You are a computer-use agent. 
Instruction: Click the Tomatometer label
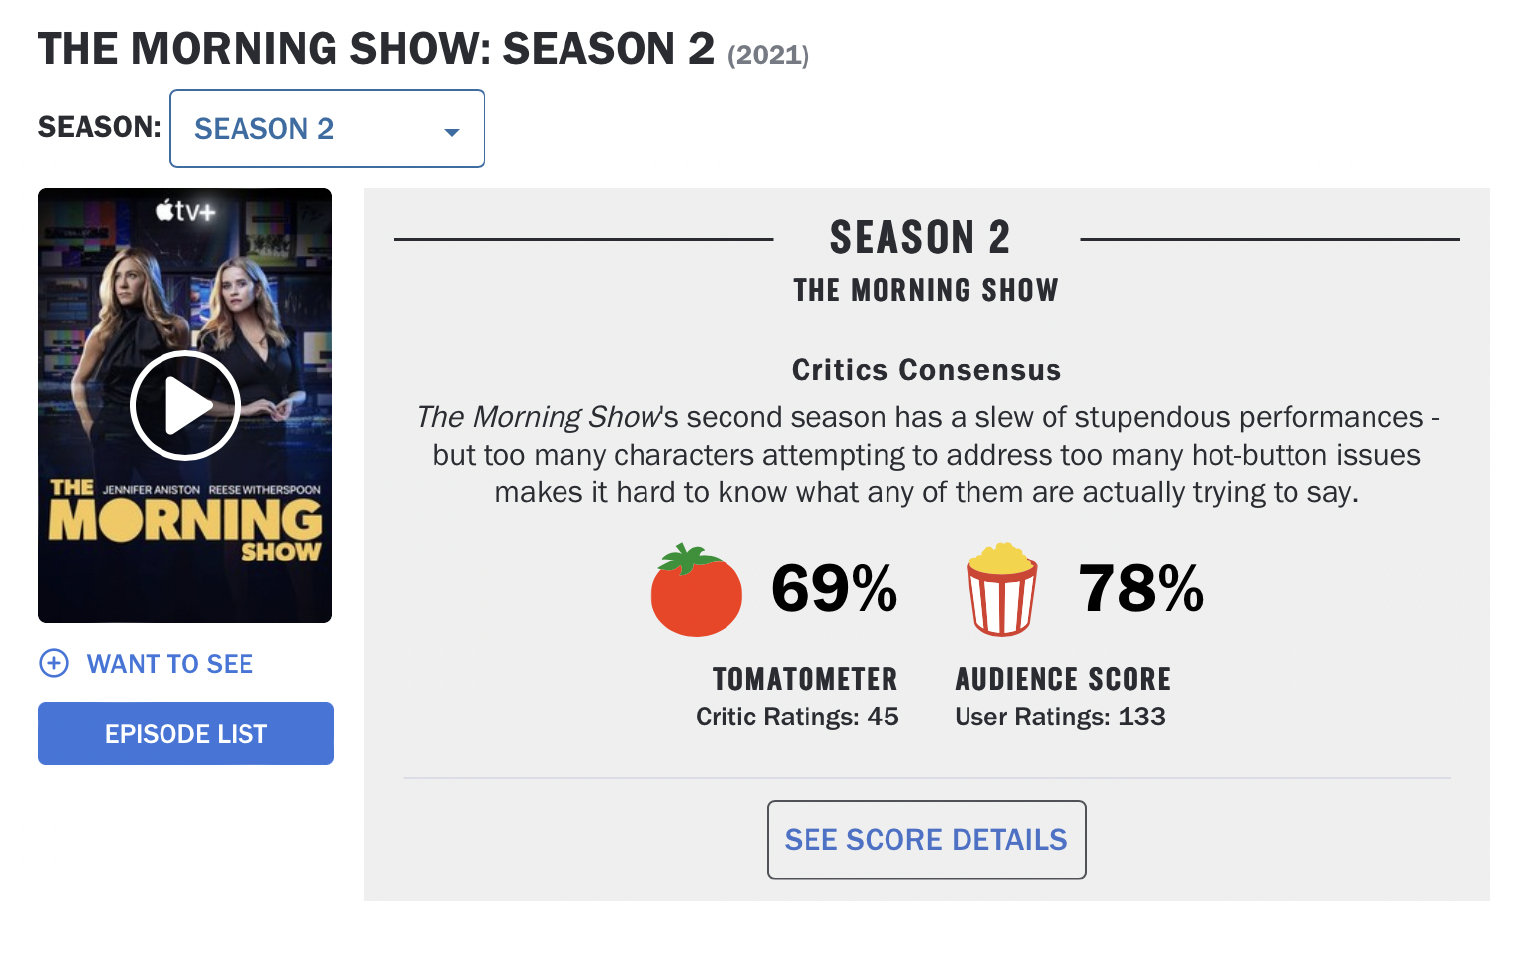pos(805,680)
